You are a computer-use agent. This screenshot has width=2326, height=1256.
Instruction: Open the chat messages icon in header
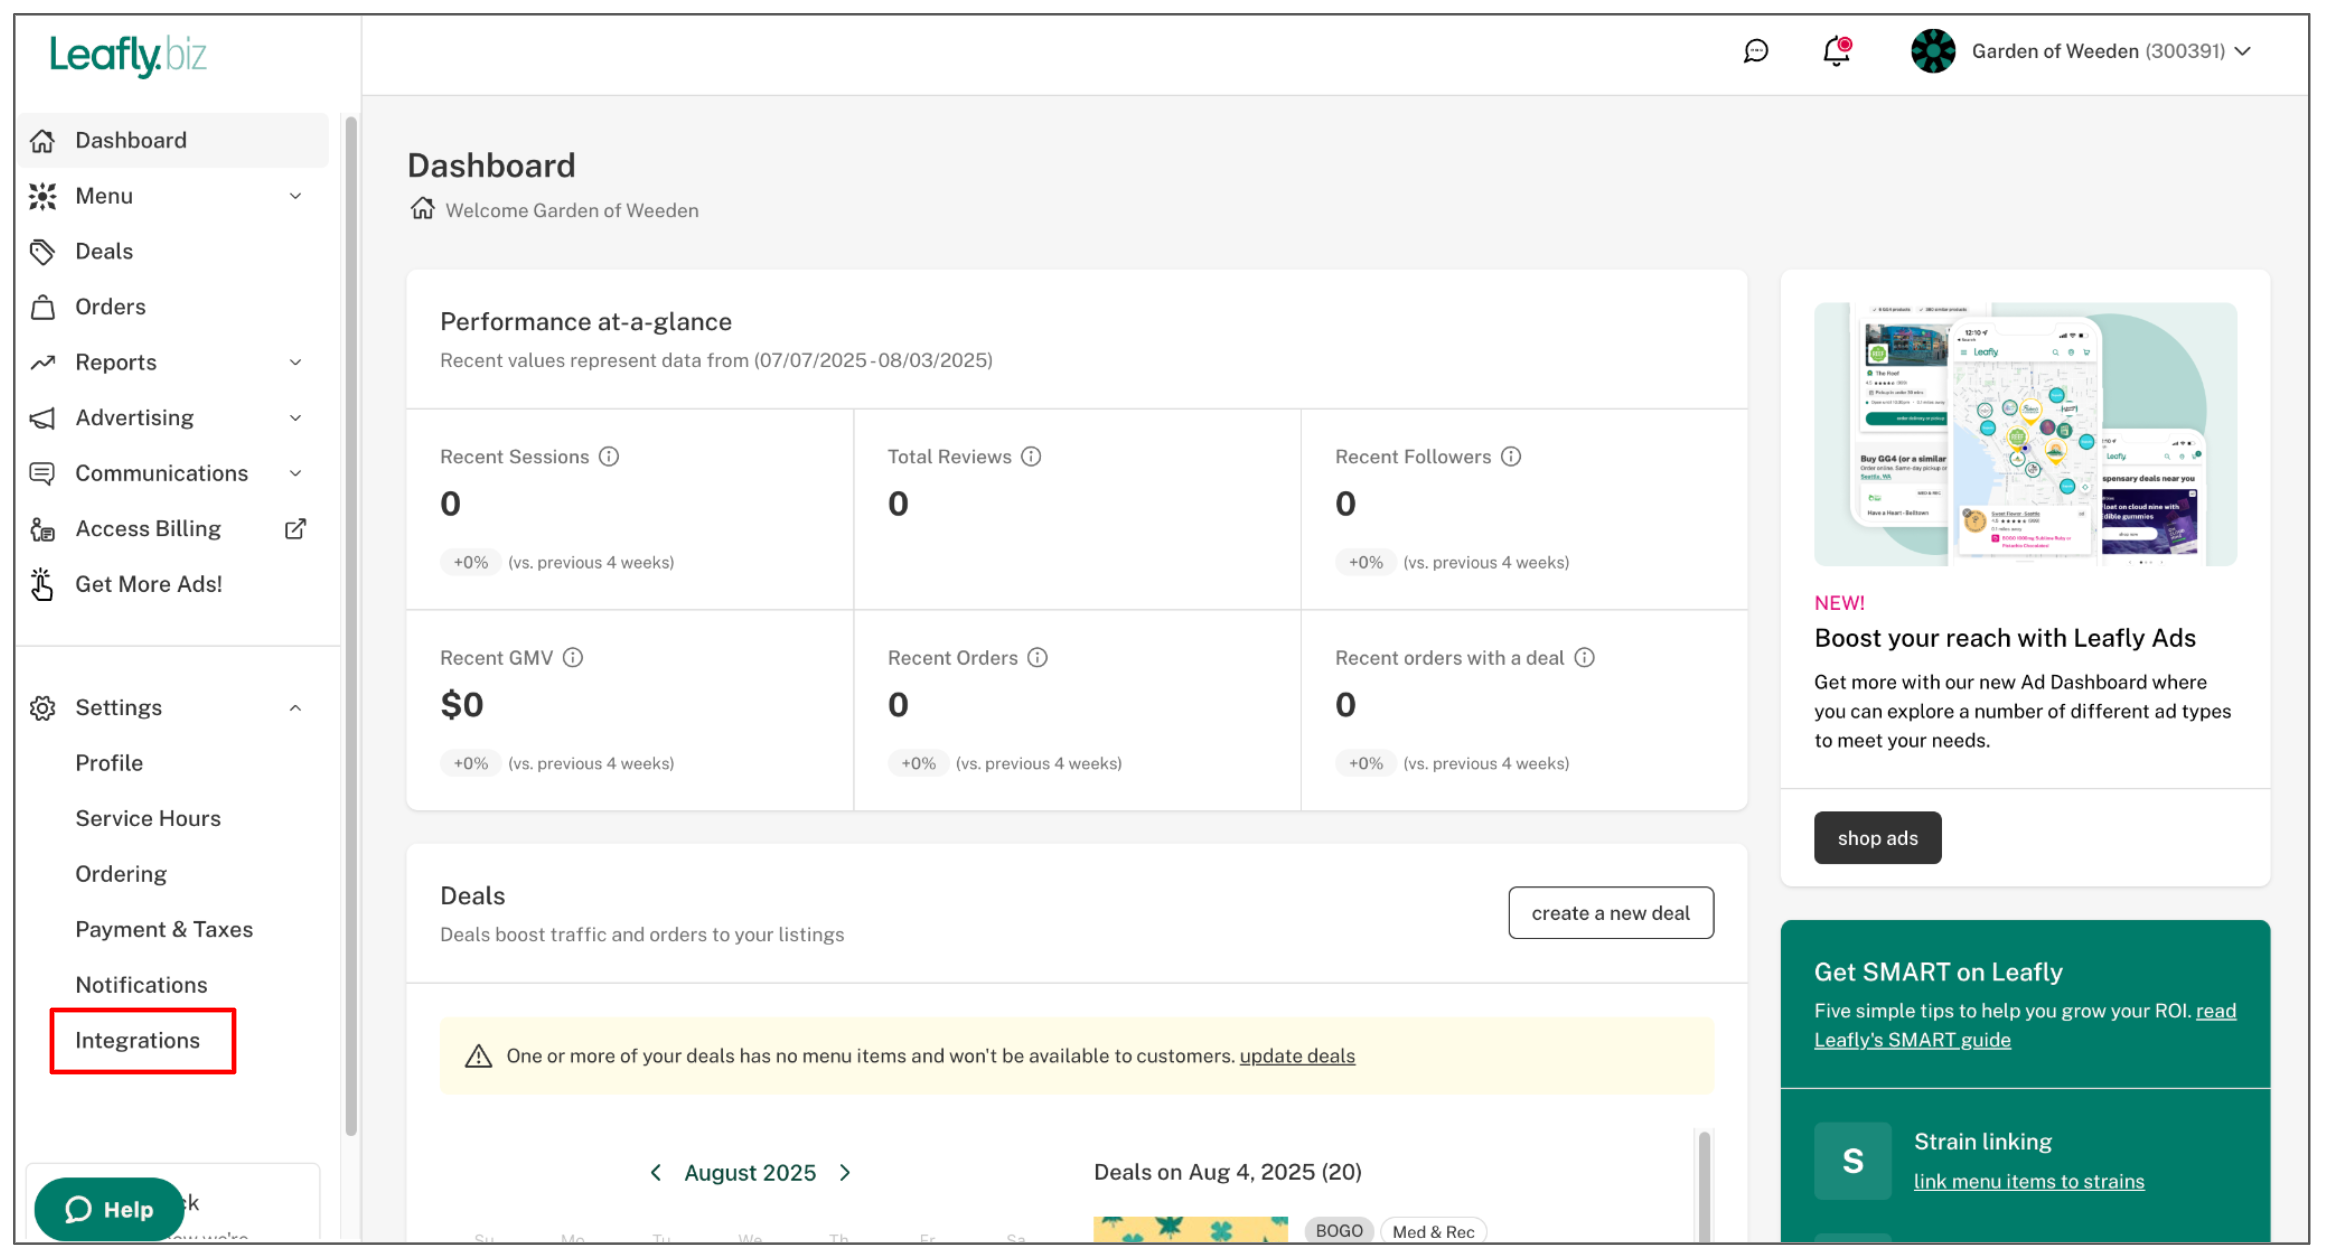(1755, 51)
